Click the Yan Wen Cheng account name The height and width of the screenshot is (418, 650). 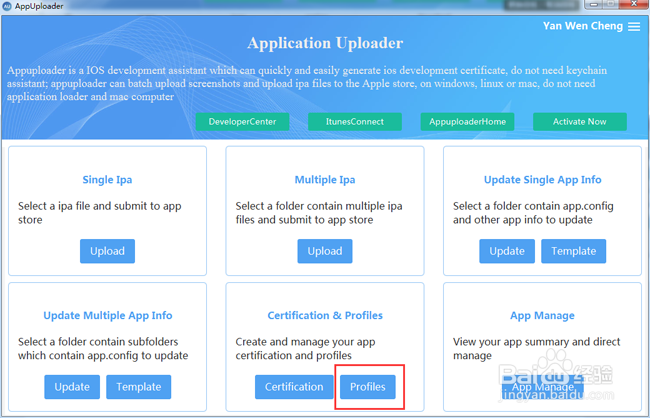click(583, 26)
